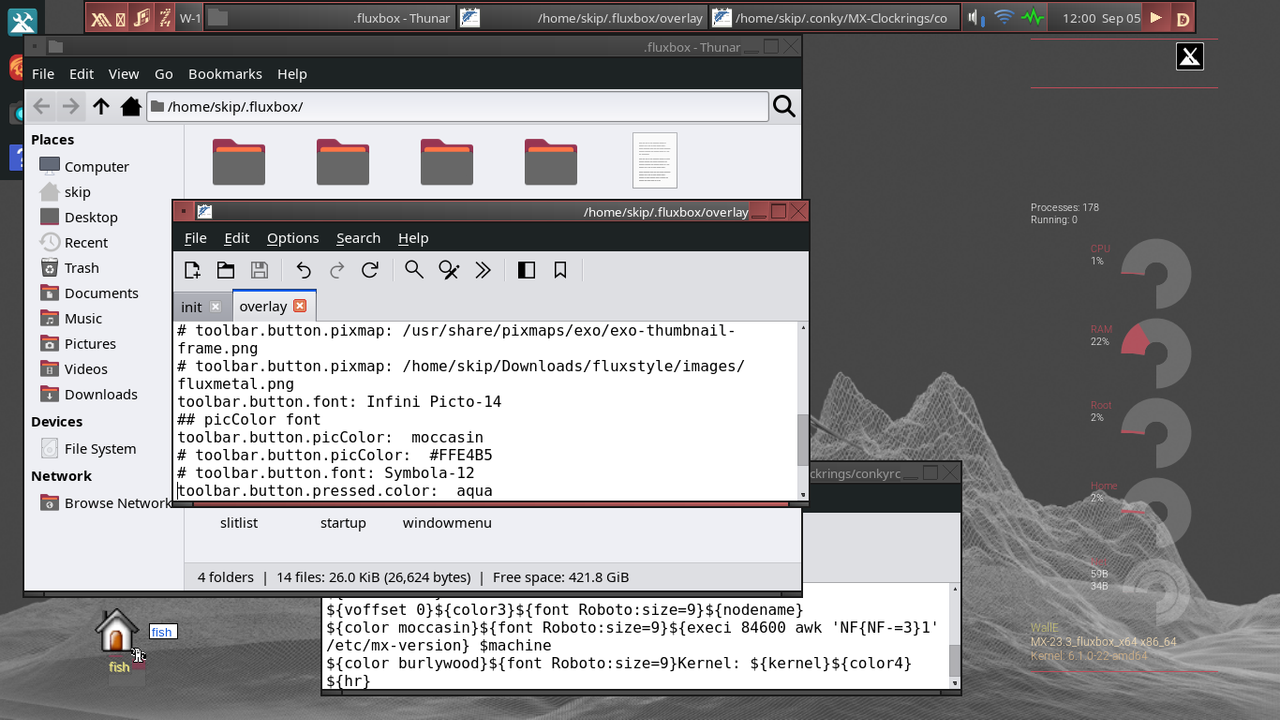Open the Wi-Fi network tray icon
This screenshot has width=1280, height=720.
tap(1004, 18)
